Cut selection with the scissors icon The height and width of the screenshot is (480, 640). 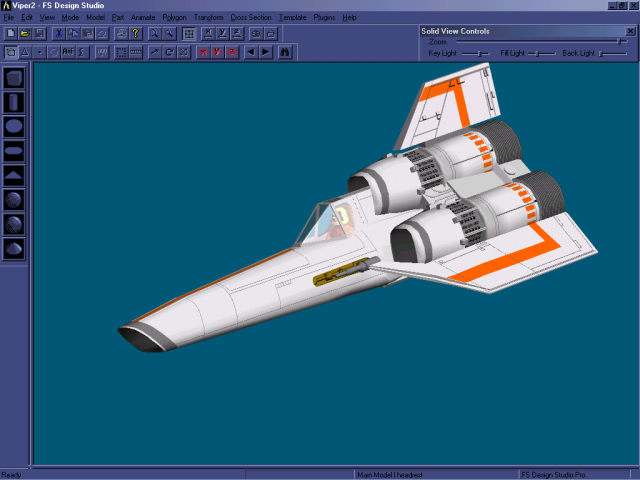tap(59, 33)
